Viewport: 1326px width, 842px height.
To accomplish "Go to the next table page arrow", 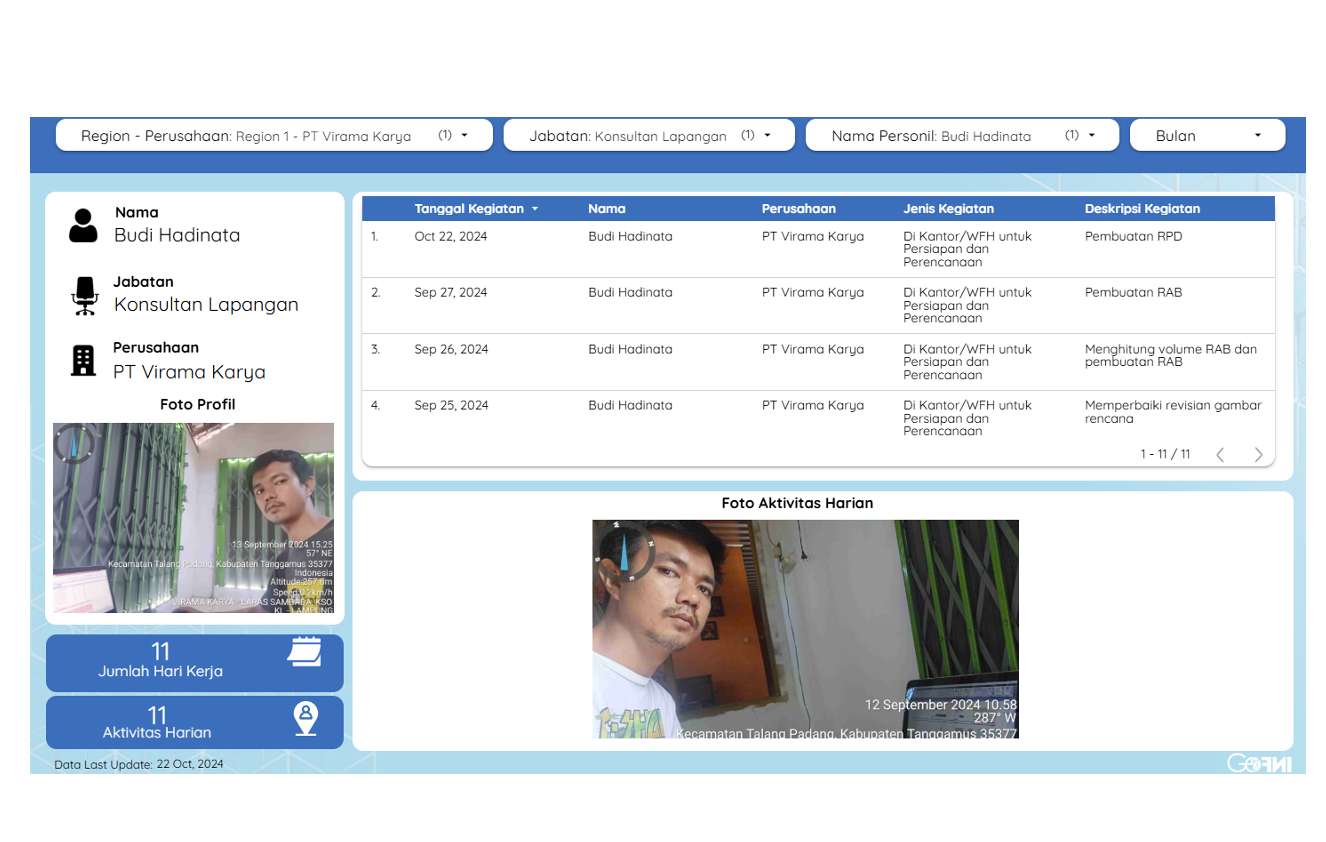I will (1258, 455).
